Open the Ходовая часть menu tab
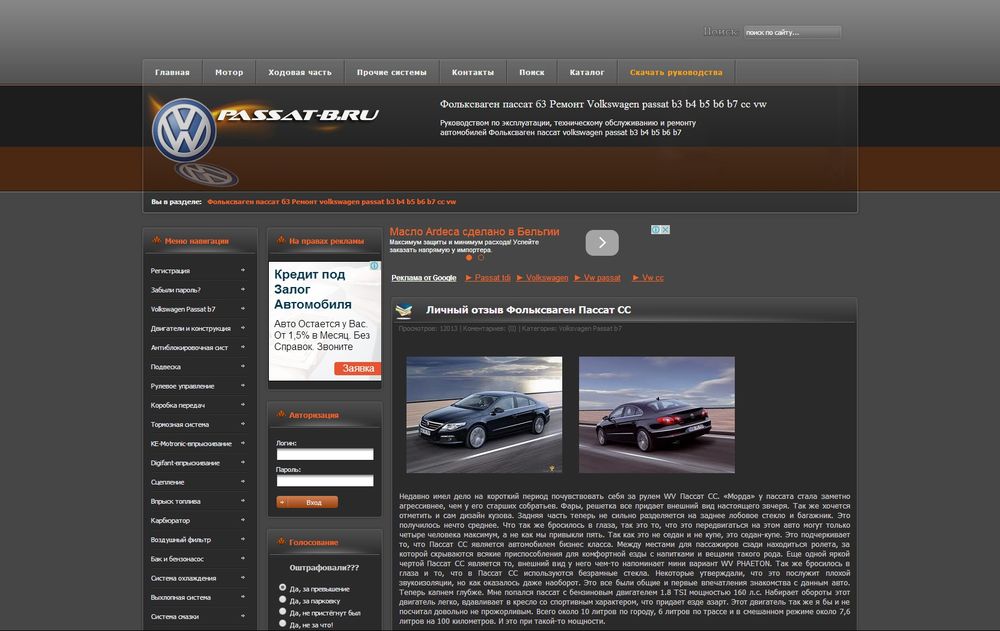 tap(300, 73)
